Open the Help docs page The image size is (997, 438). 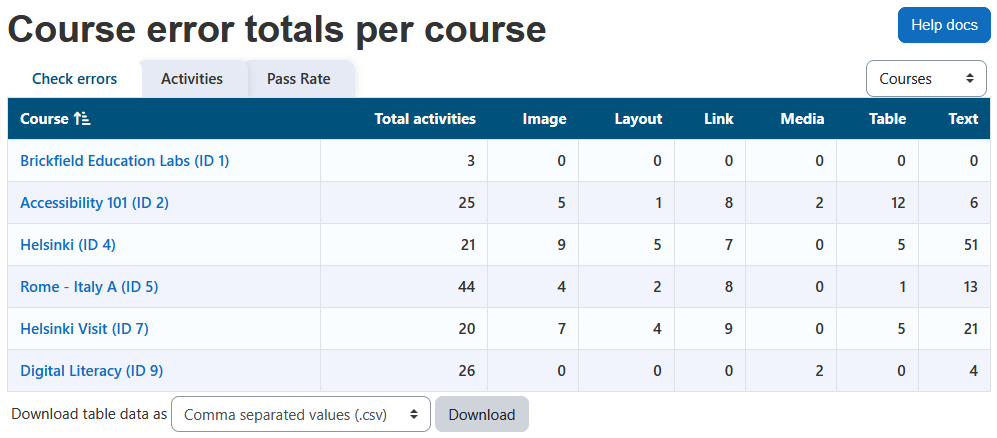pyautogui.click(x=944, y=25)
